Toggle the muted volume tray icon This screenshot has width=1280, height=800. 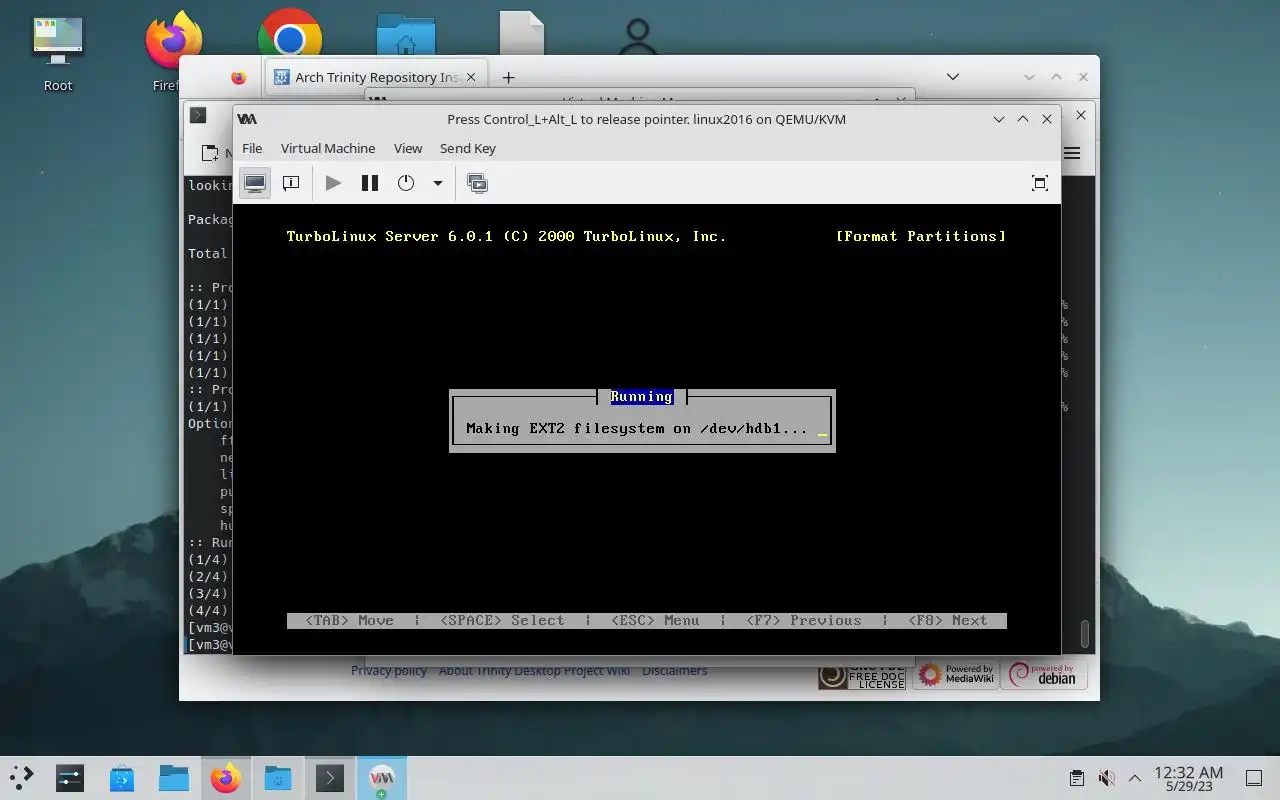pyautogui.click(x=1106, y=778)
